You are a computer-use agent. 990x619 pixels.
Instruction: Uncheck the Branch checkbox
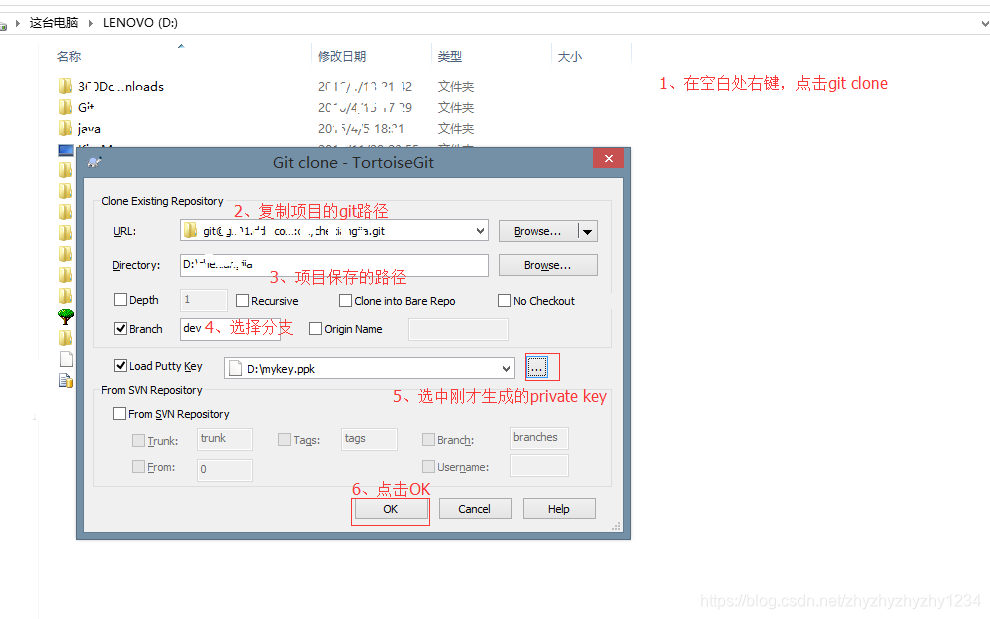(120, 328)
